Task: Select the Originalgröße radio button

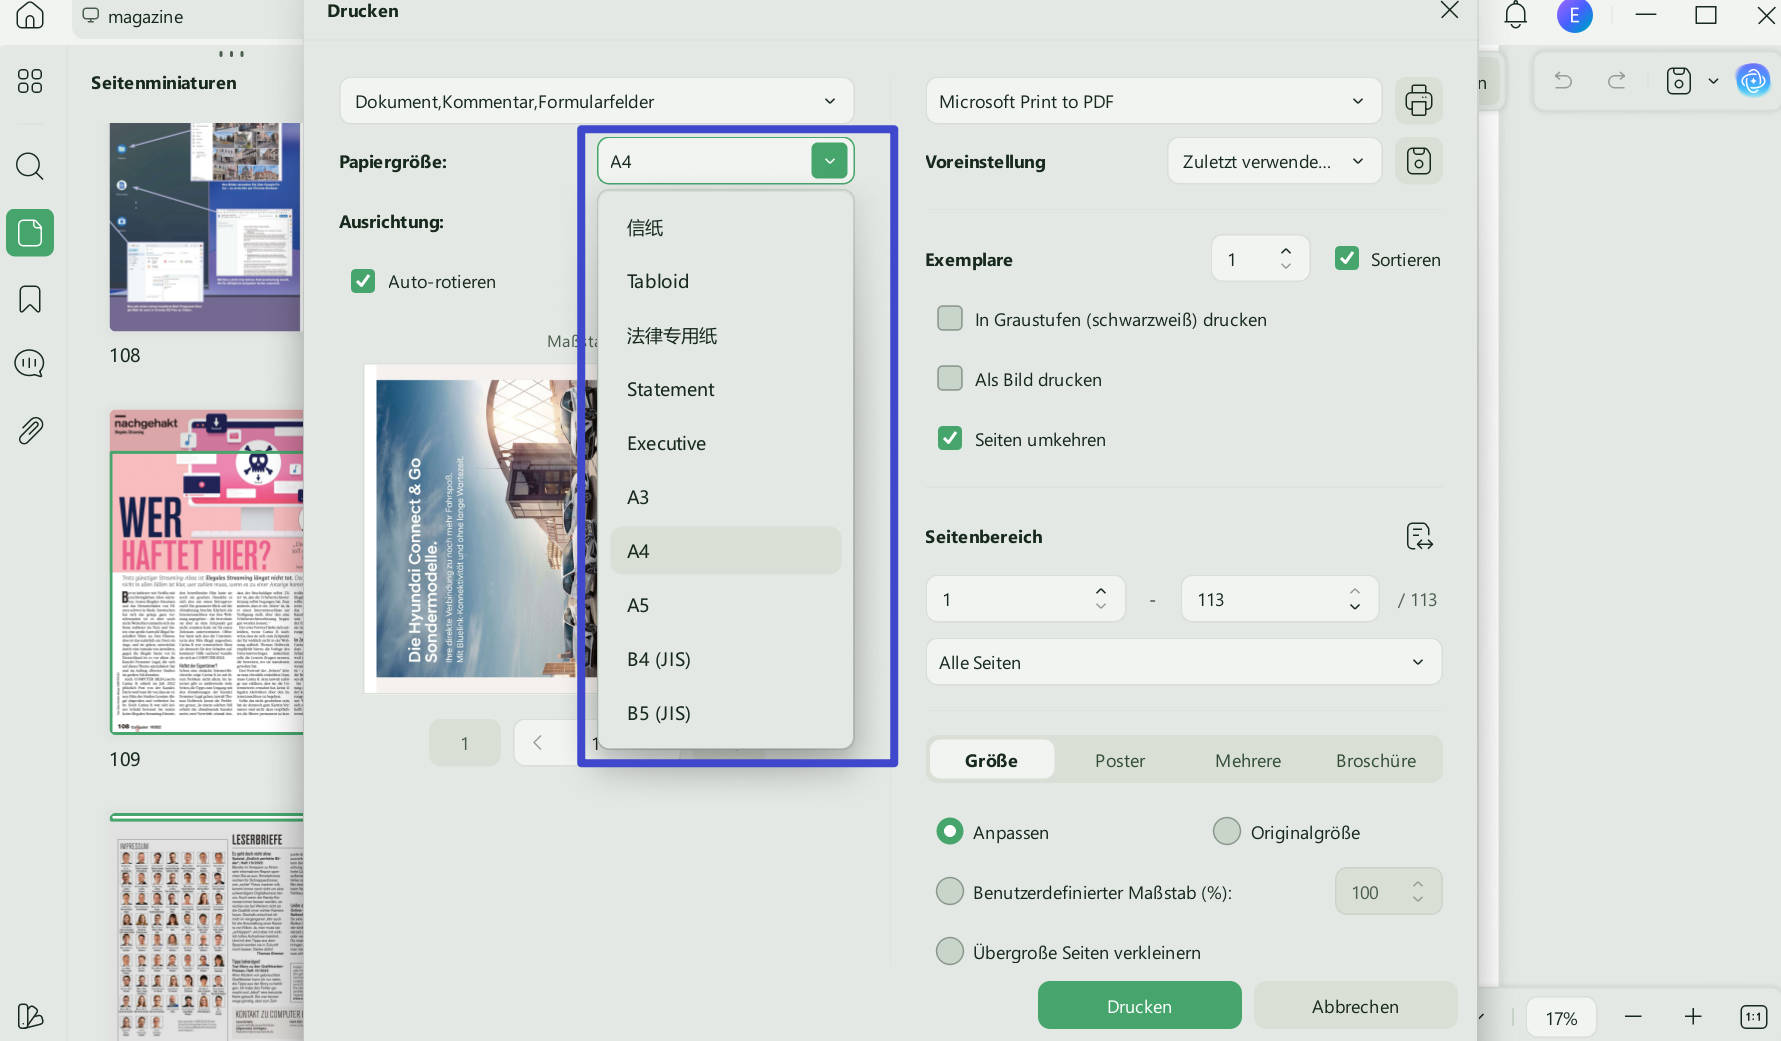Action: (1226, 831)
